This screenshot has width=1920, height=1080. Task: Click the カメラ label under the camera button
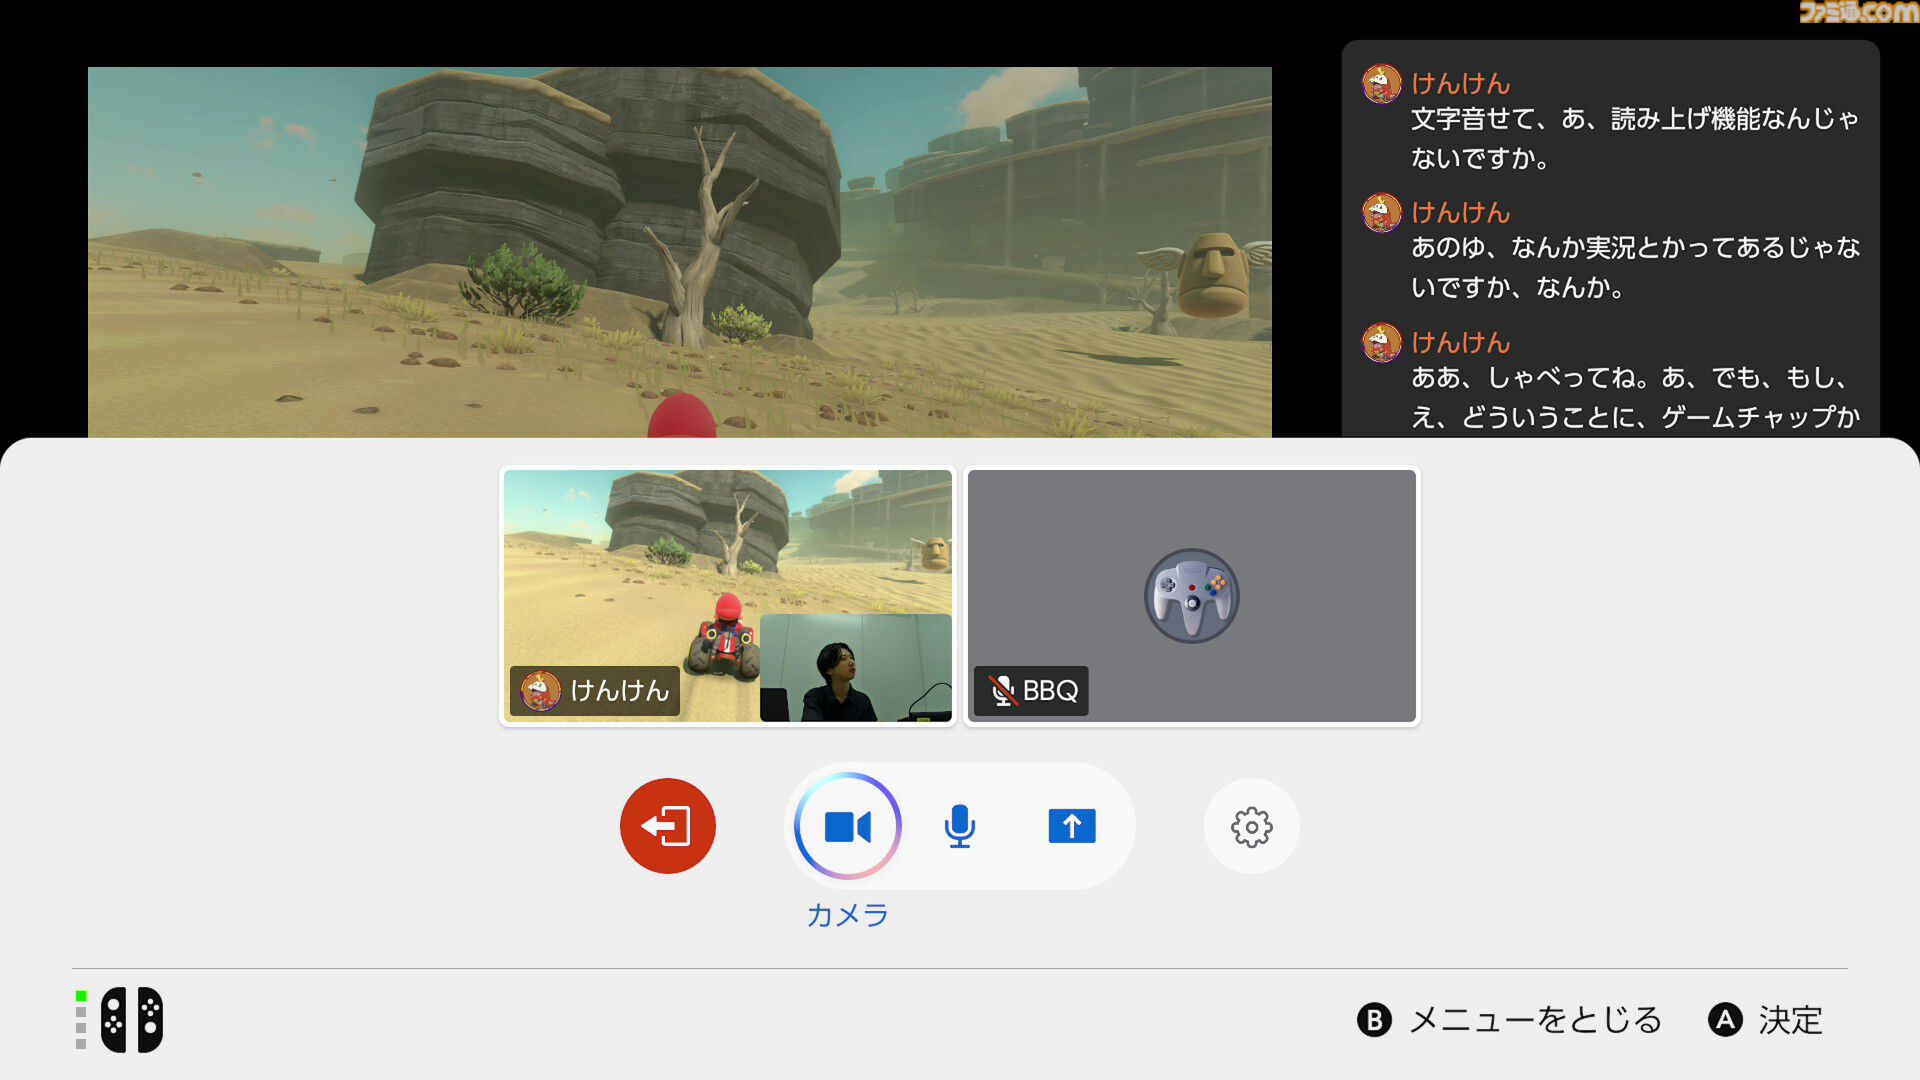point(847,915)
